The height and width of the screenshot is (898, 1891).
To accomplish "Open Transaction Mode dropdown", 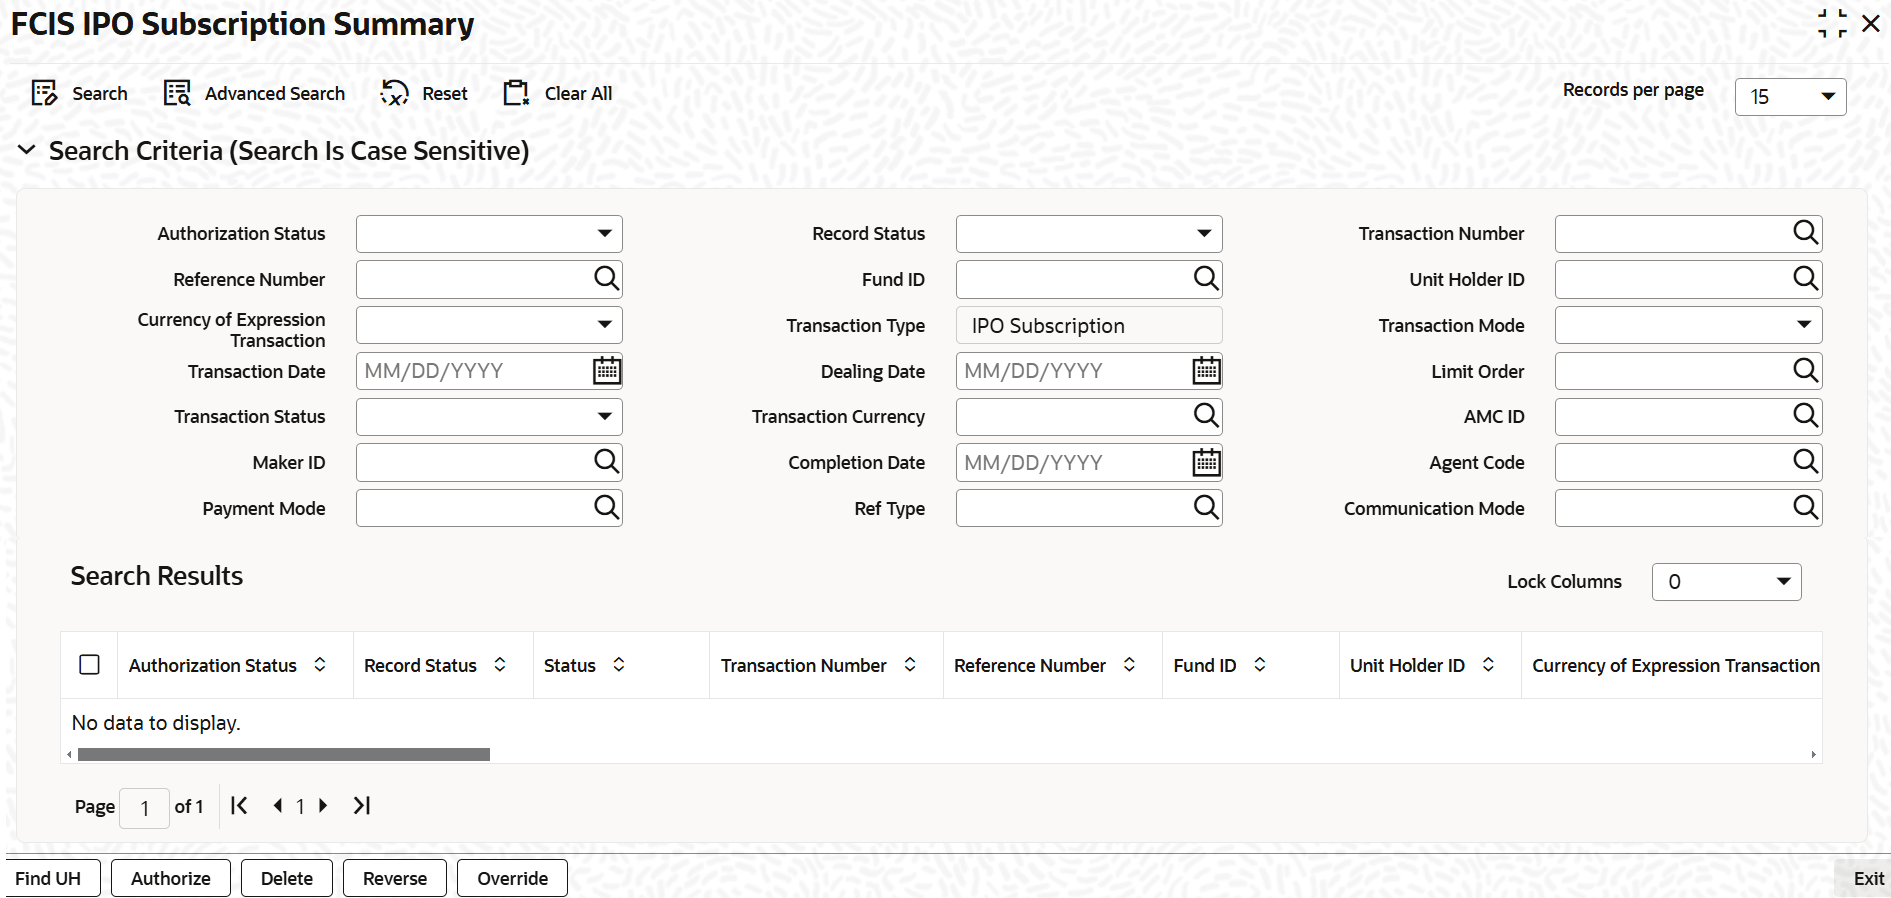I will 1688,325.
